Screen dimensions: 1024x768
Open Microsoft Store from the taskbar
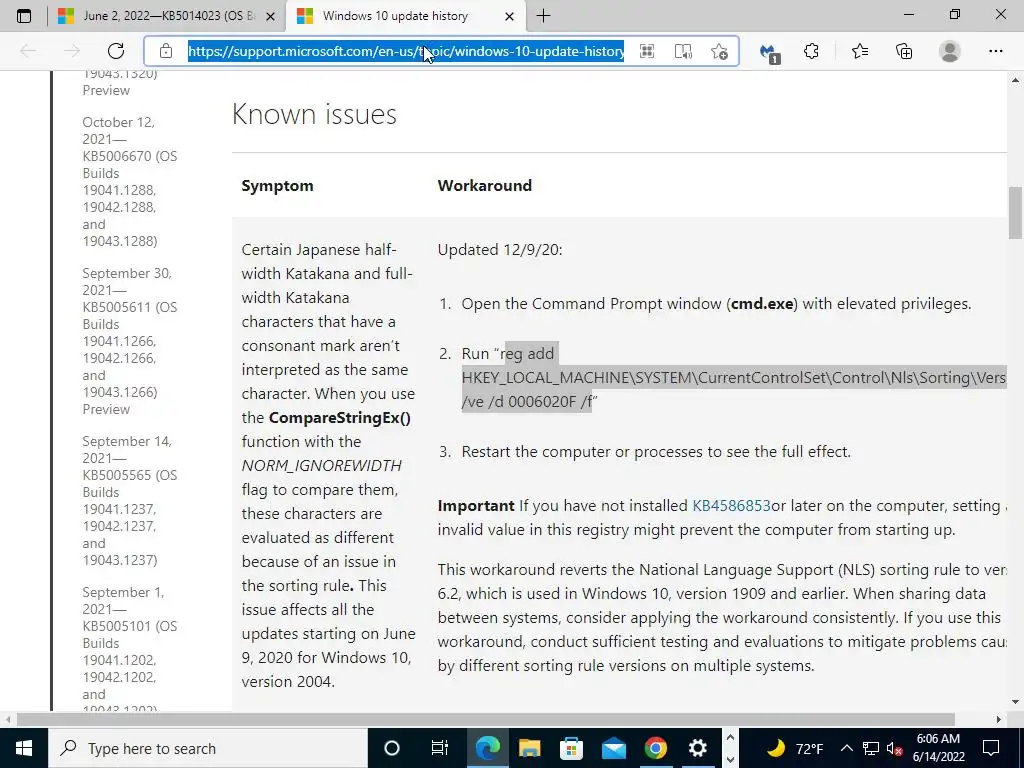click(571, 748)
